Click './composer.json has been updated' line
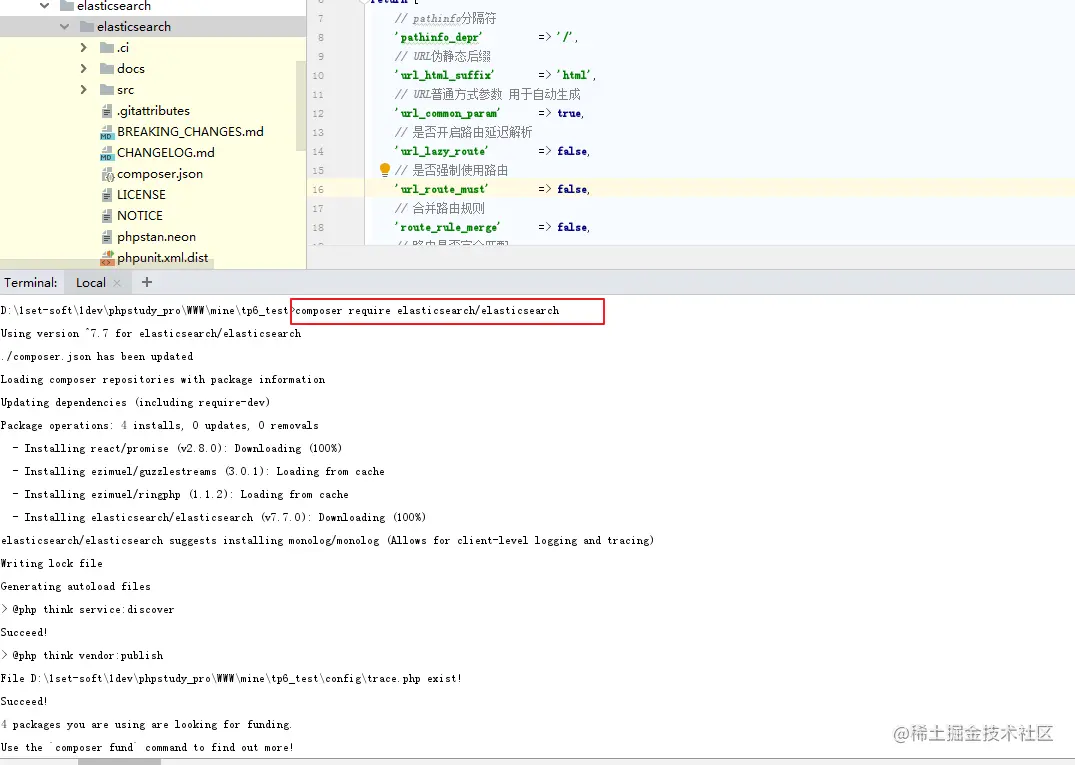This screenshot has height=765, width=1075. (97, 356)
